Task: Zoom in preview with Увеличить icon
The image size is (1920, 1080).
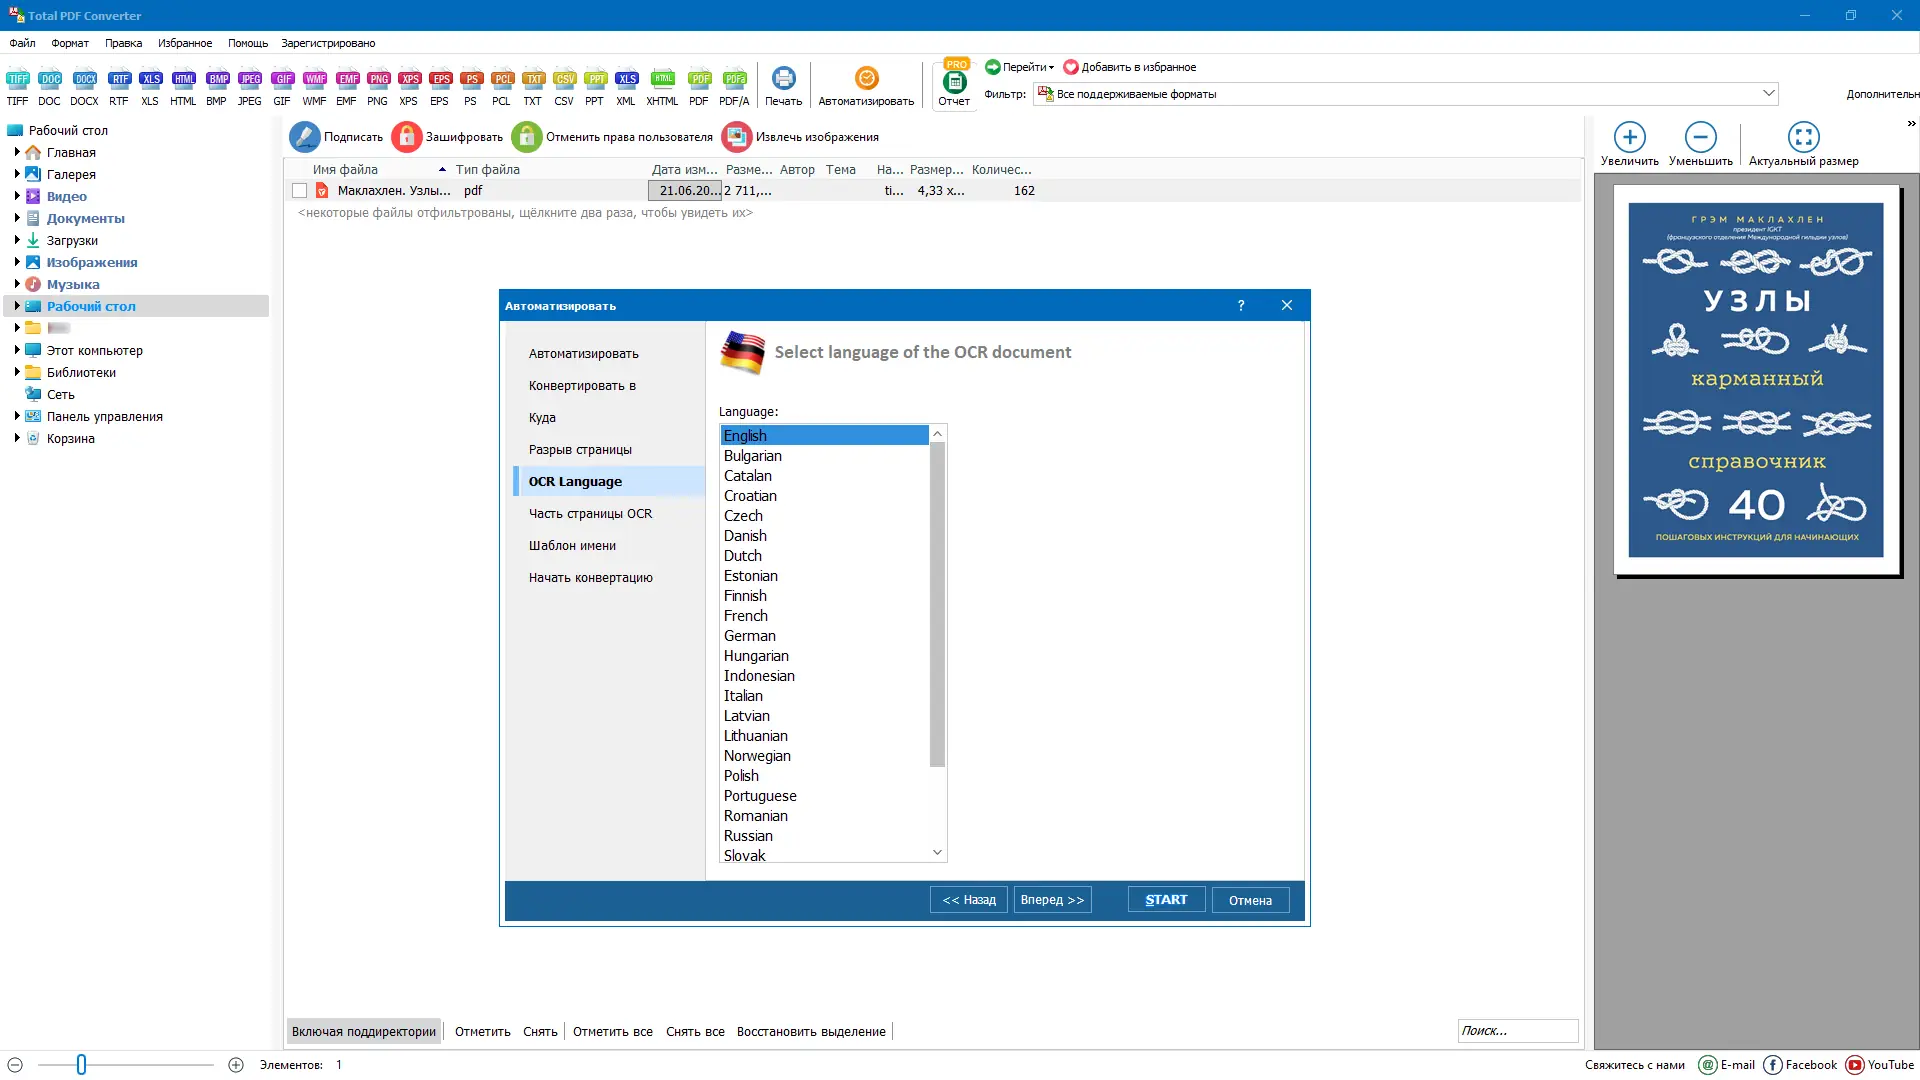Action: (x=1629, y=137)
